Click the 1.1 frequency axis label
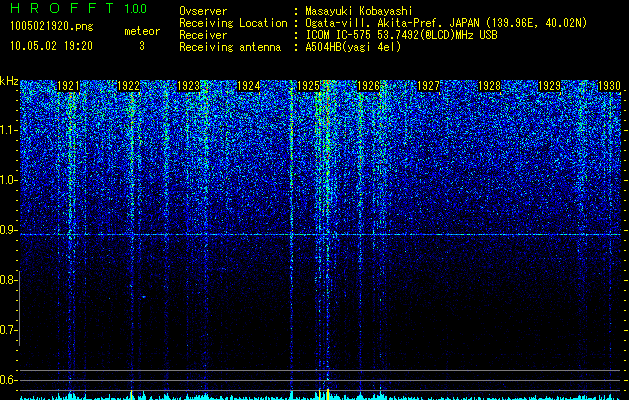629x400 pixels. tap(9, 130)
